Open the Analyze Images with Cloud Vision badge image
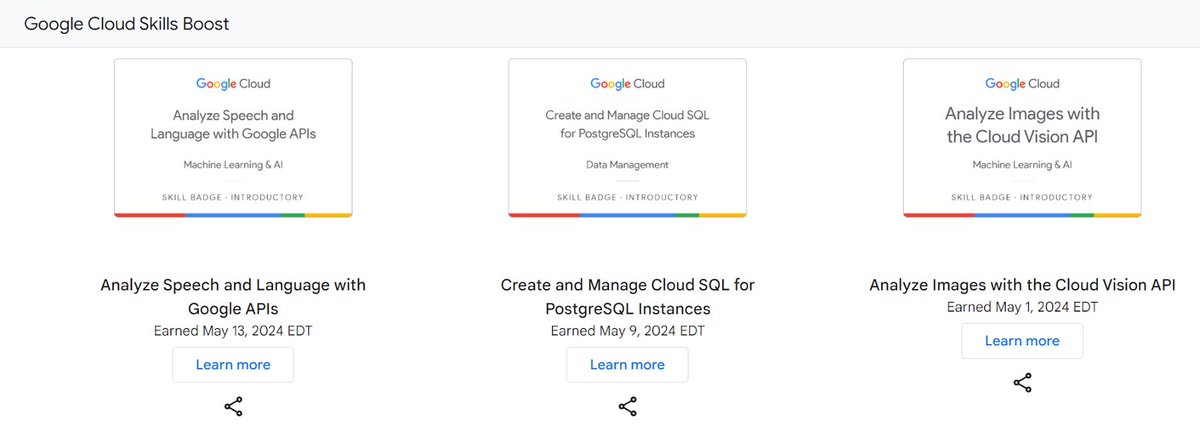 point(1022,138)
